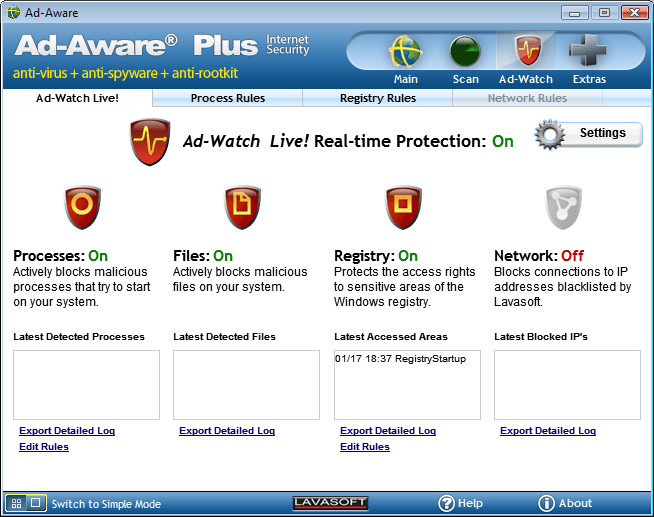This screenshot has height=517, width=654.
Task: Toggle Network Off status
Action: [573, 256]
